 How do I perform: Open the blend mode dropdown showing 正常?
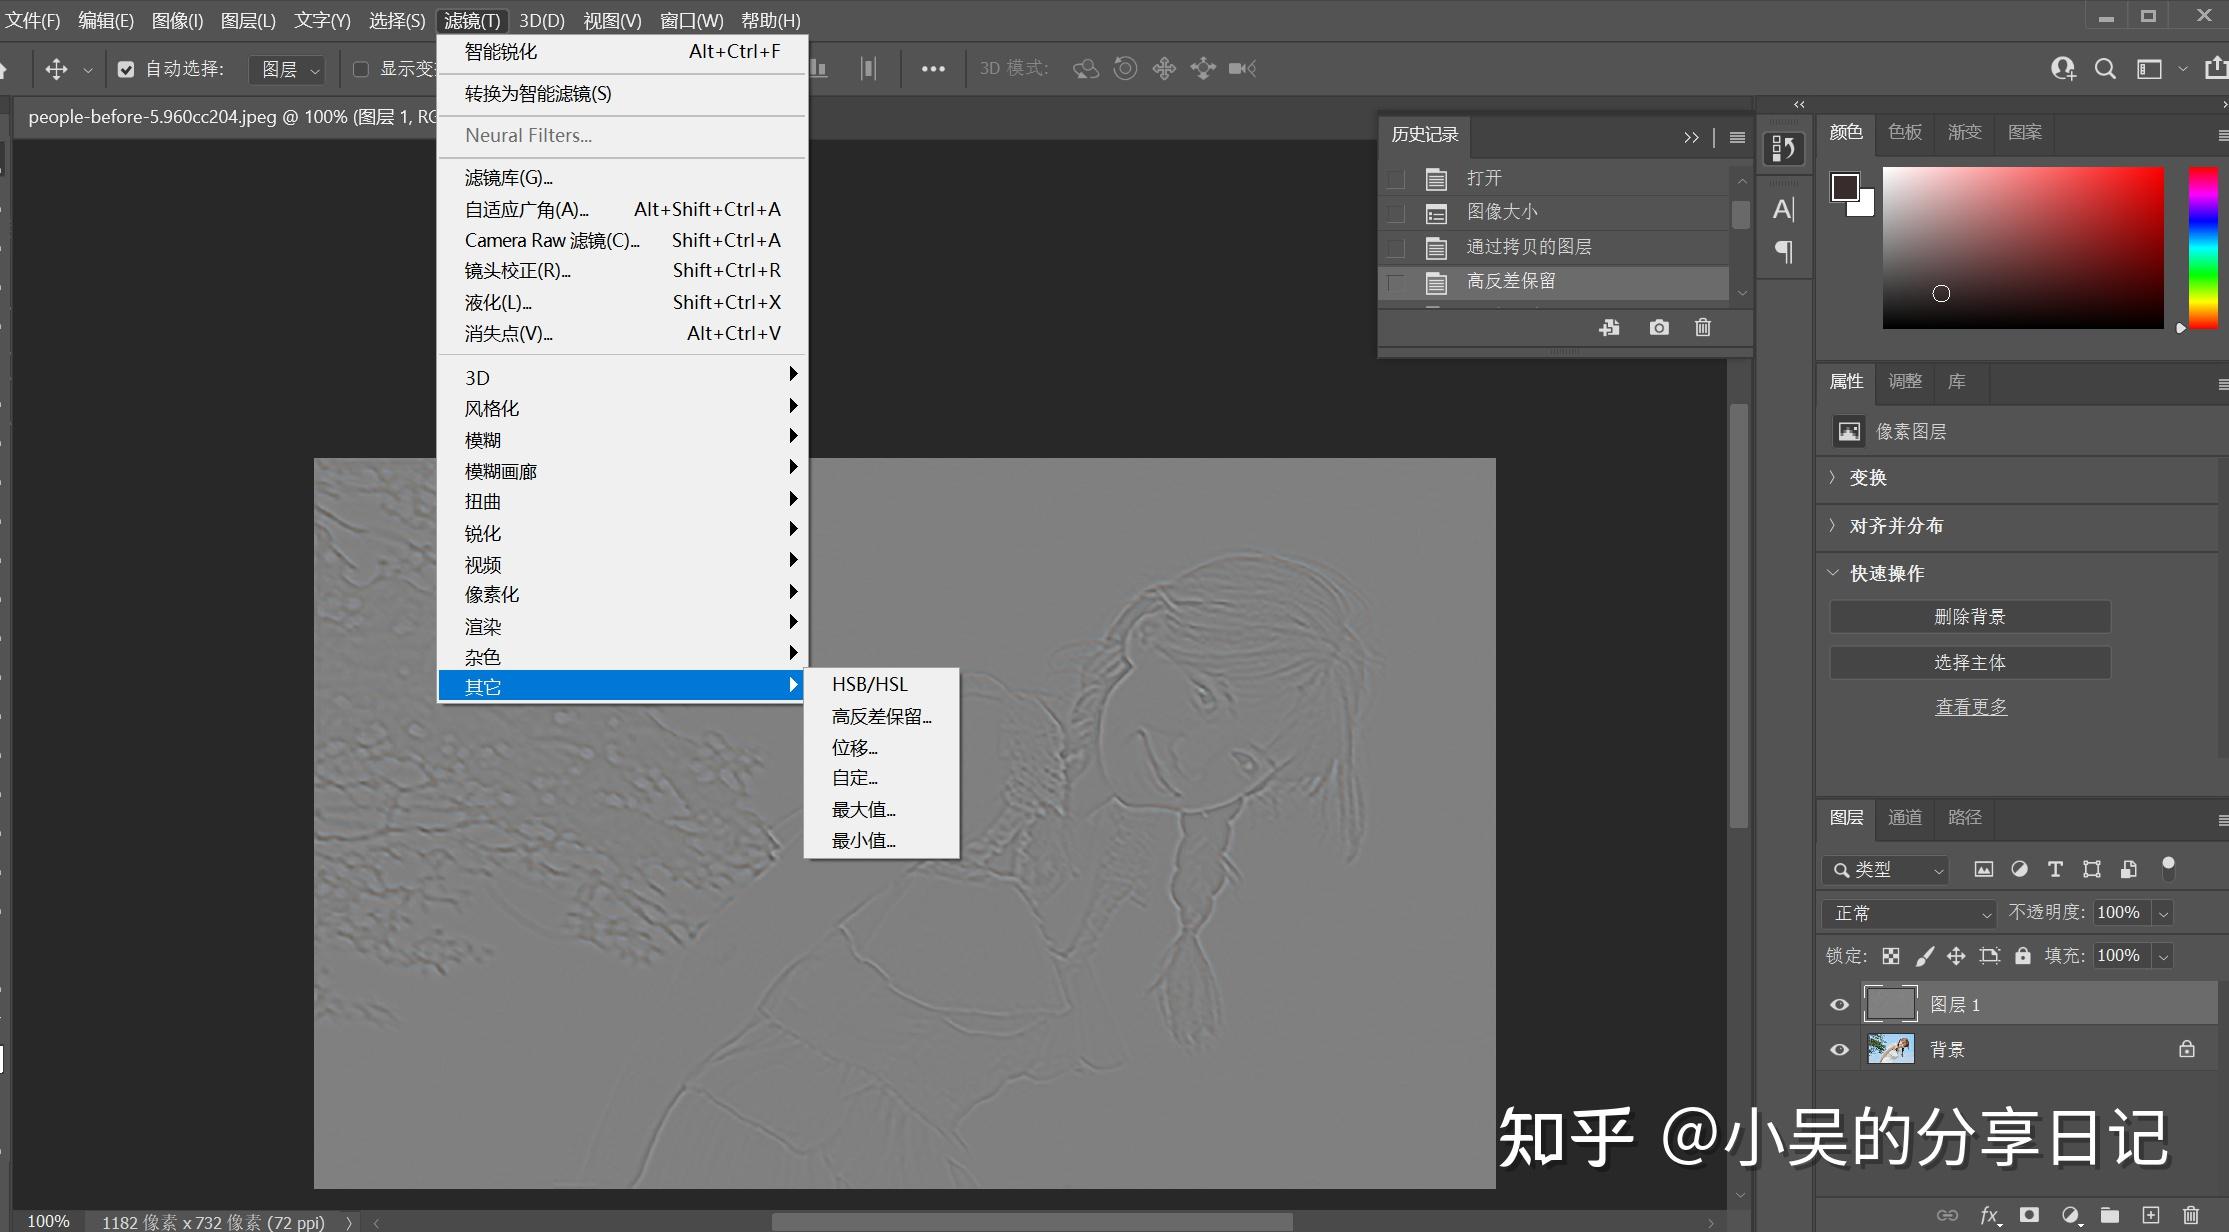pyautogui.click(x=1908, y=913)
